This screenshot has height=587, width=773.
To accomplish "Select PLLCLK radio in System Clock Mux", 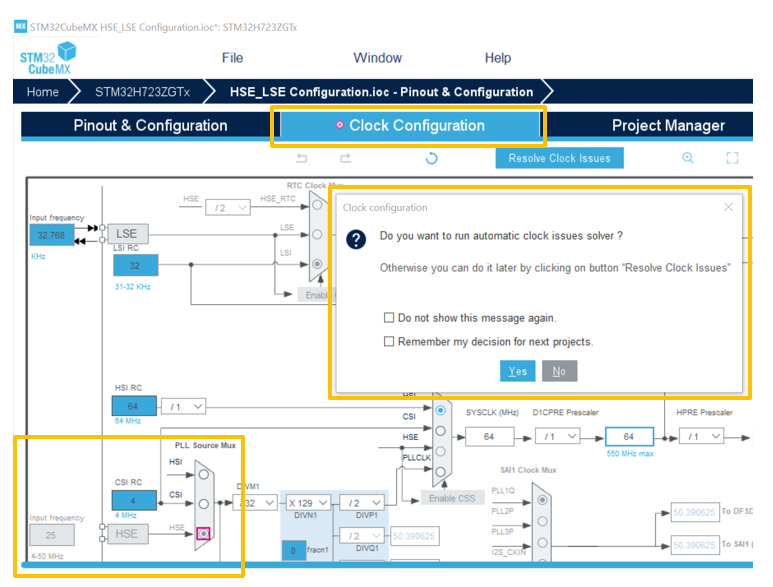I will pyautogui.click(x=441, y=472).
